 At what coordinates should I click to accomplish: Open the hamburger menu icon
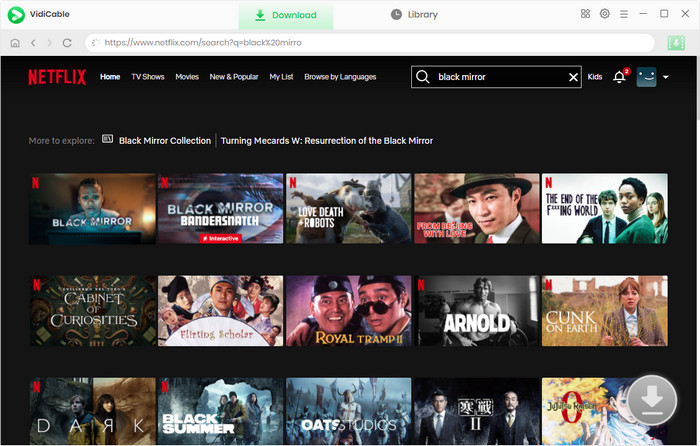624,14
